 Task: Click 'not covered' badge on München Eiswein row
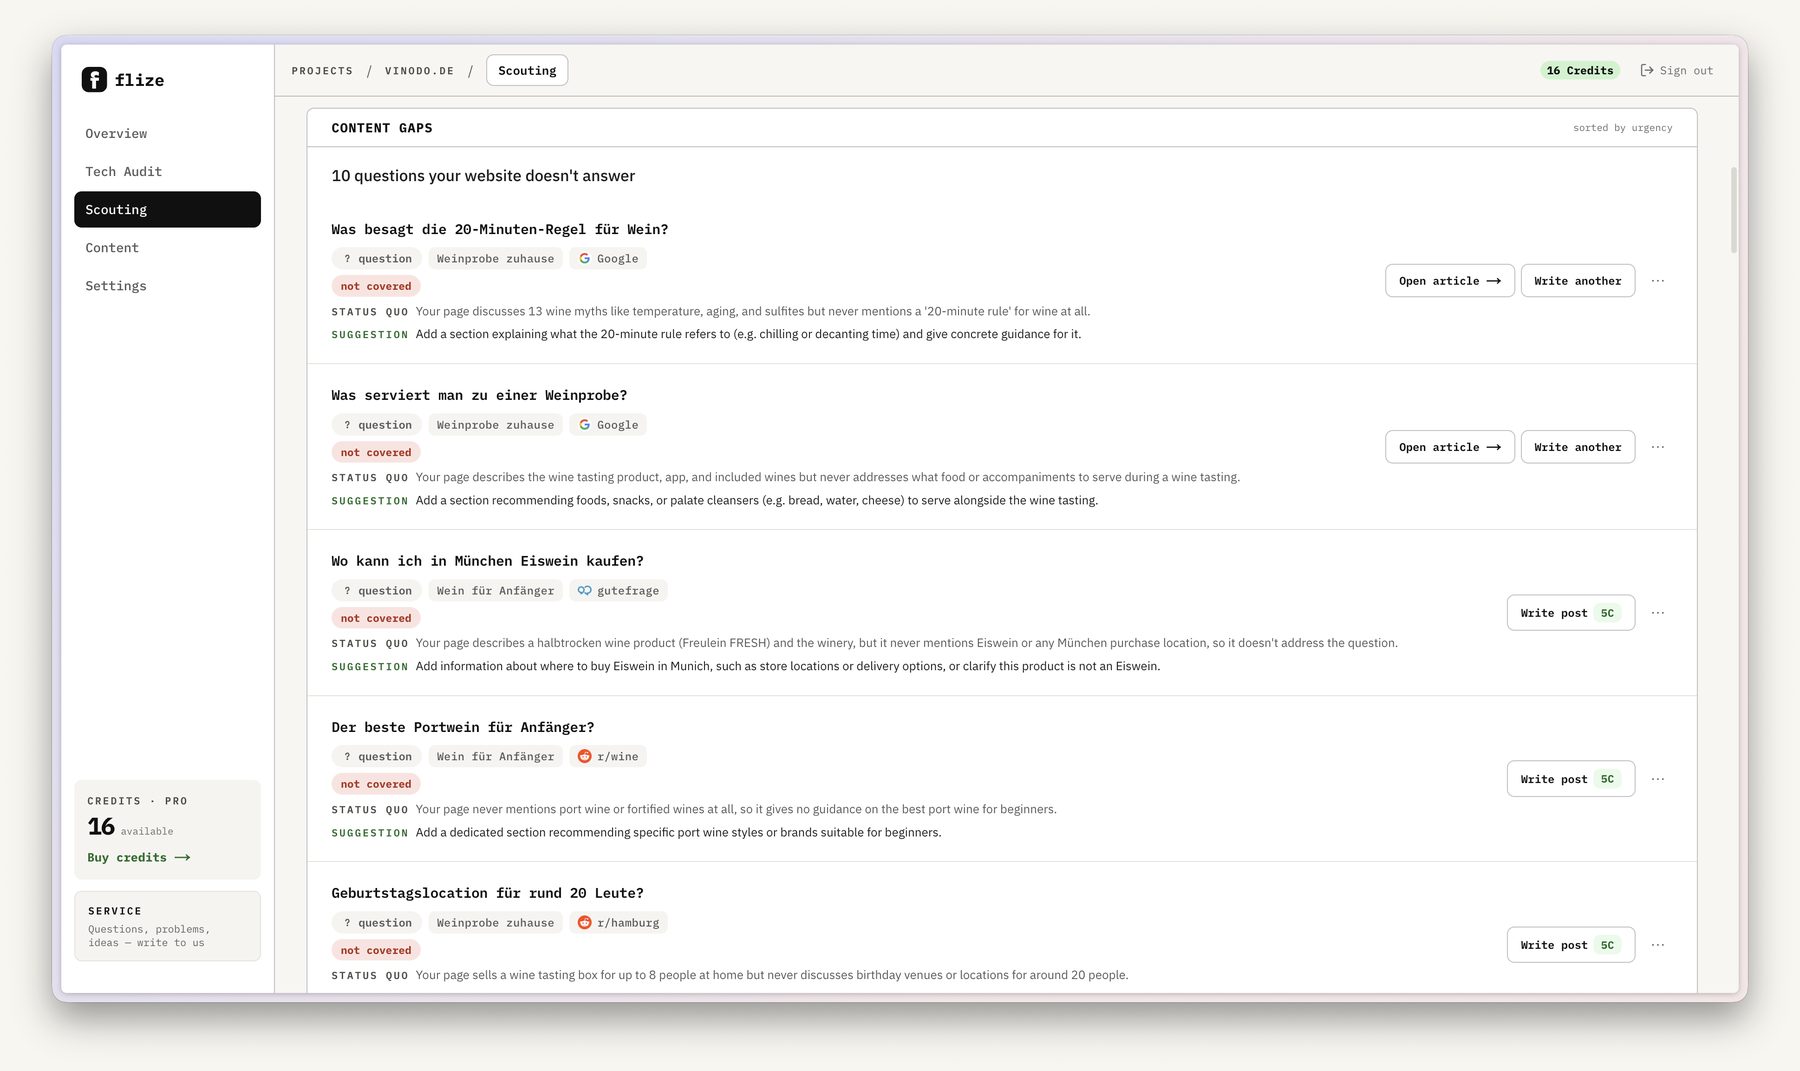click(x=376, y=618)
